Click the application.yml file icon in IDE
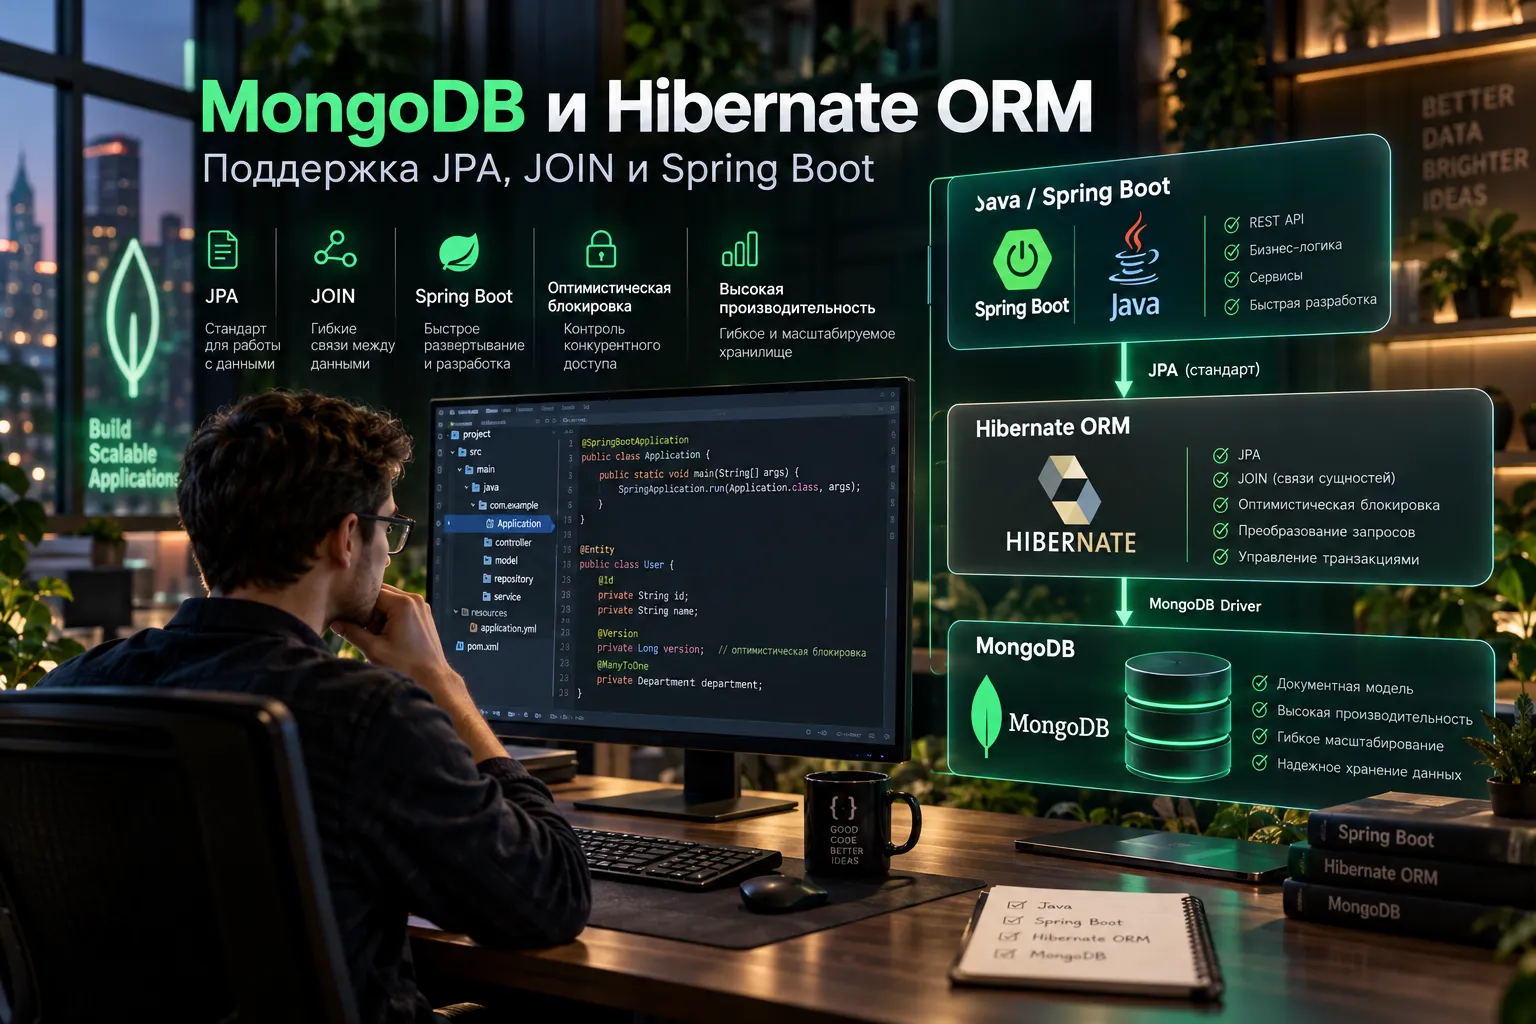The height and width of the screenshot is (1024, 1536). (473, 629)
